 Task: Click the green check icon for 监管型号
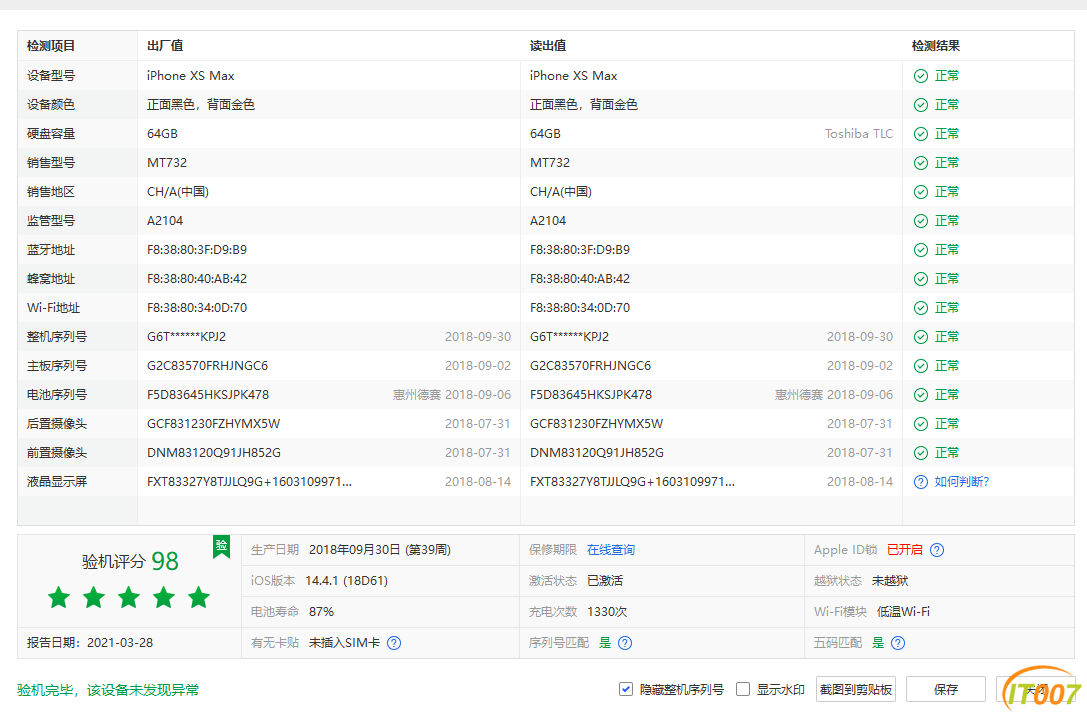921,221
